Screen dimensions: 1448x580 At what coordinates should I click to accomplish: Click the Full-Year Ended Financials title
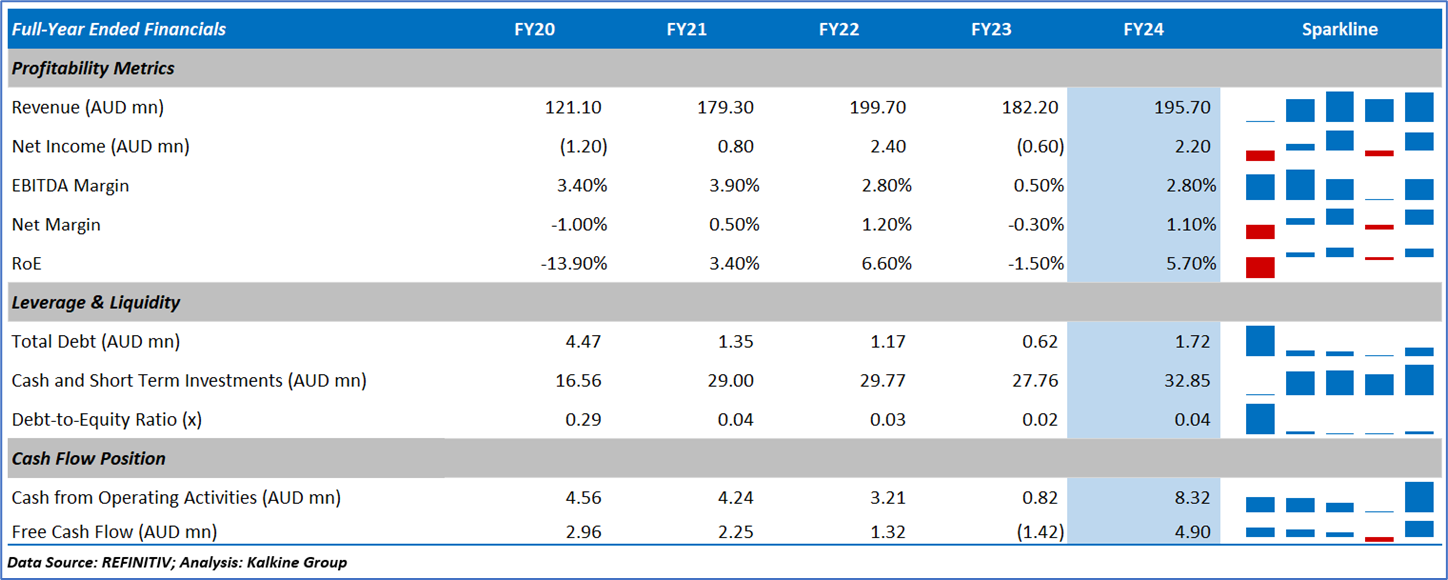pyautogui.click(x=119, y=30)
